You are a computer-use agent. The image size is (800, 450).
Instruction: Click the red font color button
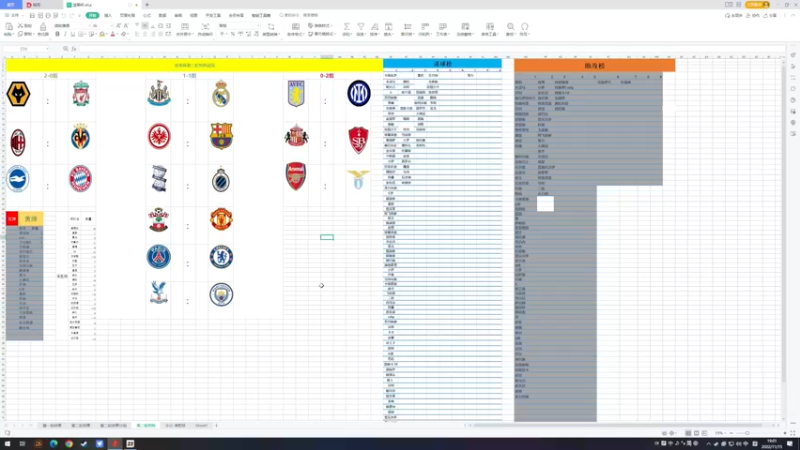click(x=113, y=34)
